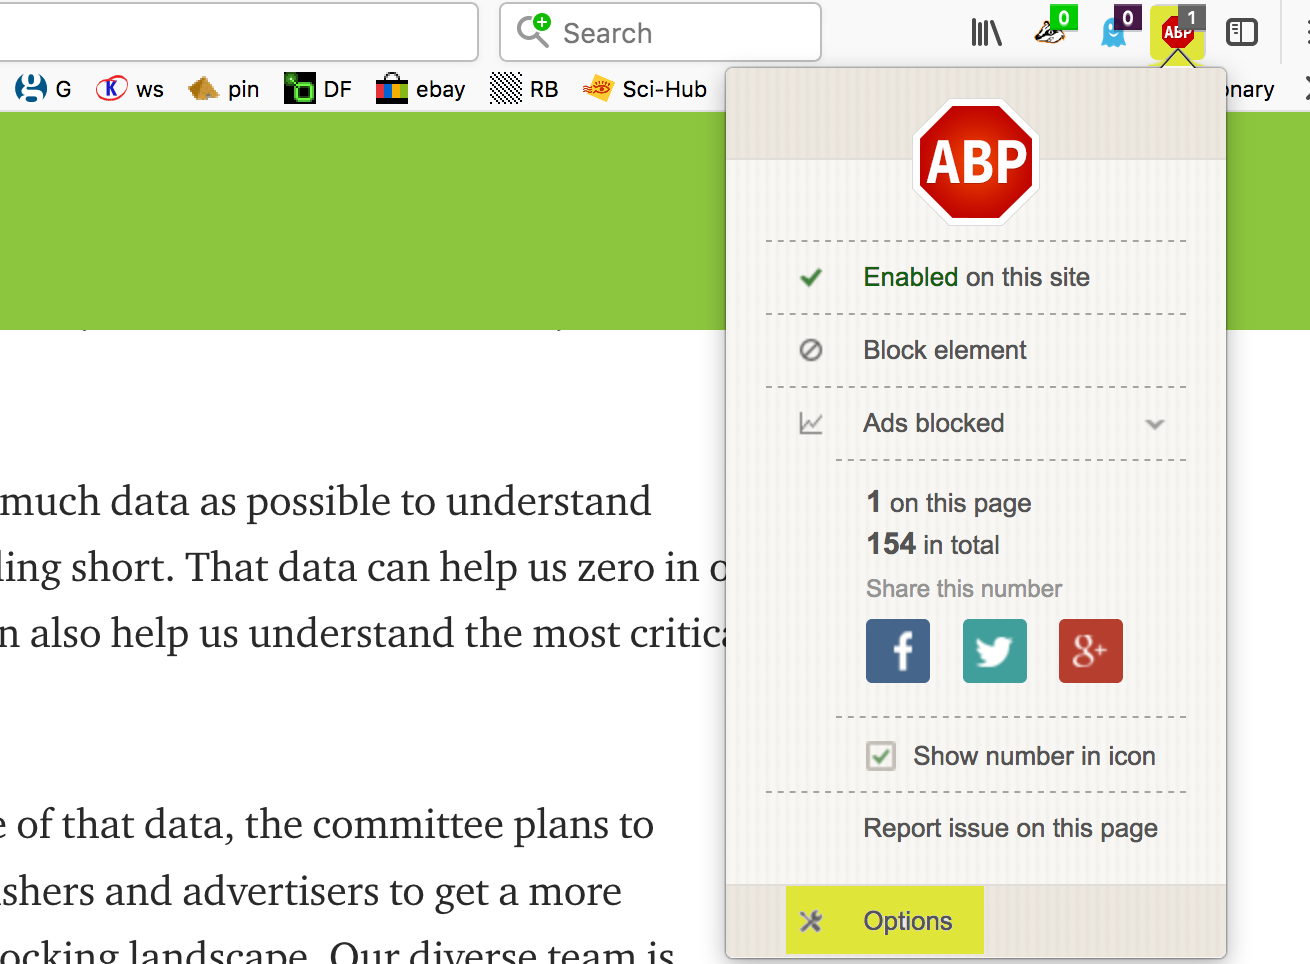Open the Firefox Library icon
Viewport: 1310px width, 964px height.
pos(986,33)
